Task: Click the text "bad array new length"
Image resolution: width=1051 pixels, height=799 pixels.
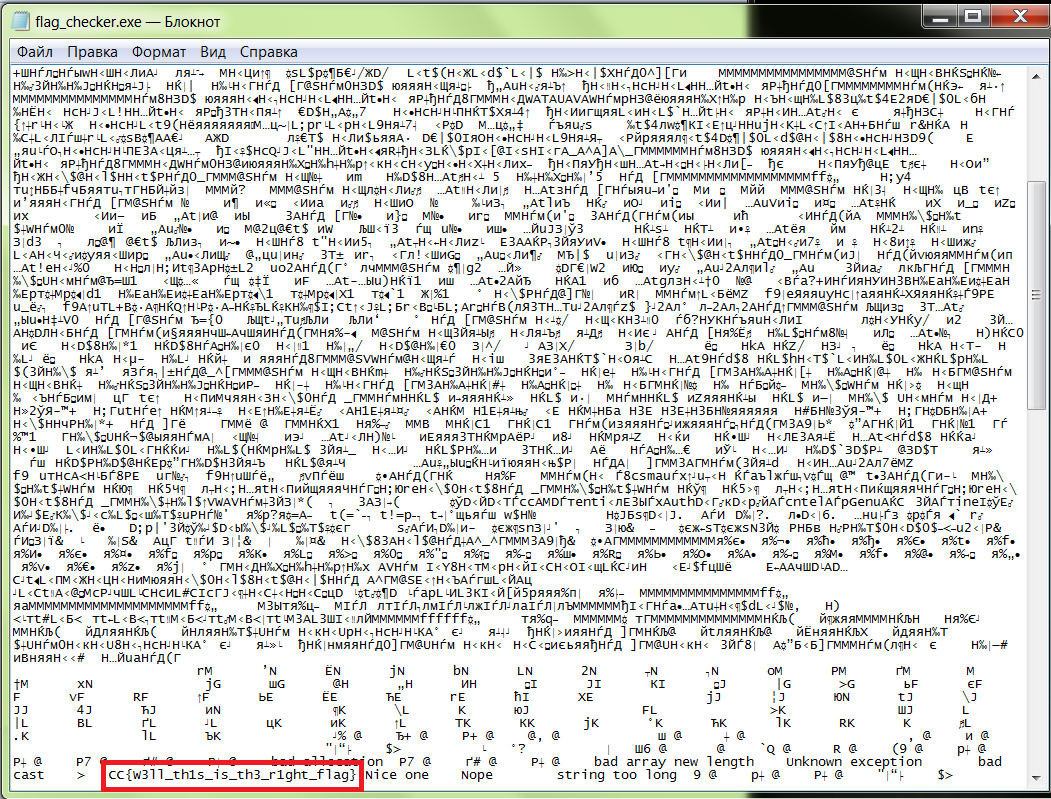Action: click(x=674, y=762)
